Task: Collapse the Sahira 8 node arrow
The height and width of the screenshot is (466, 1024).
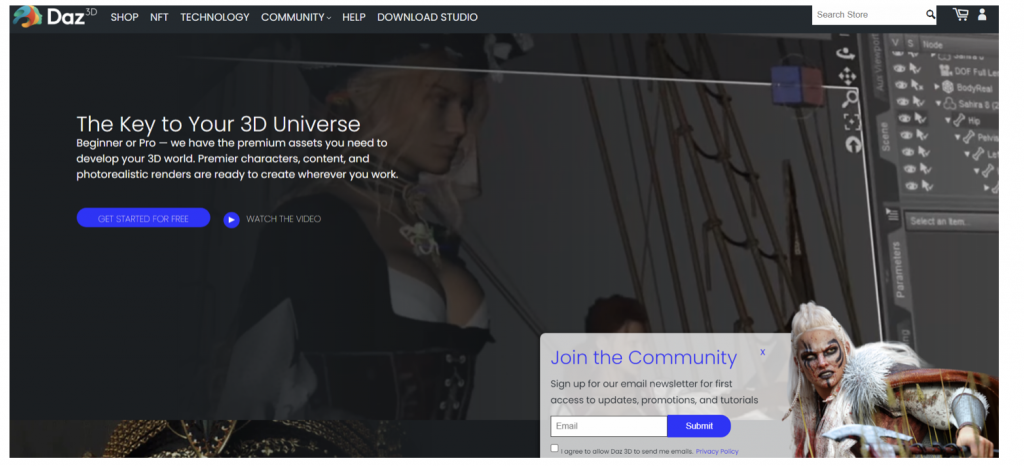Action: (938, 103)
